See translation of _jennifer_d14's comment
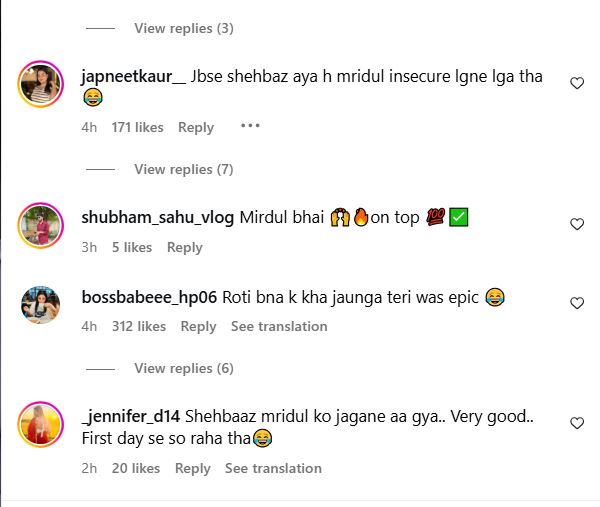 273,468
